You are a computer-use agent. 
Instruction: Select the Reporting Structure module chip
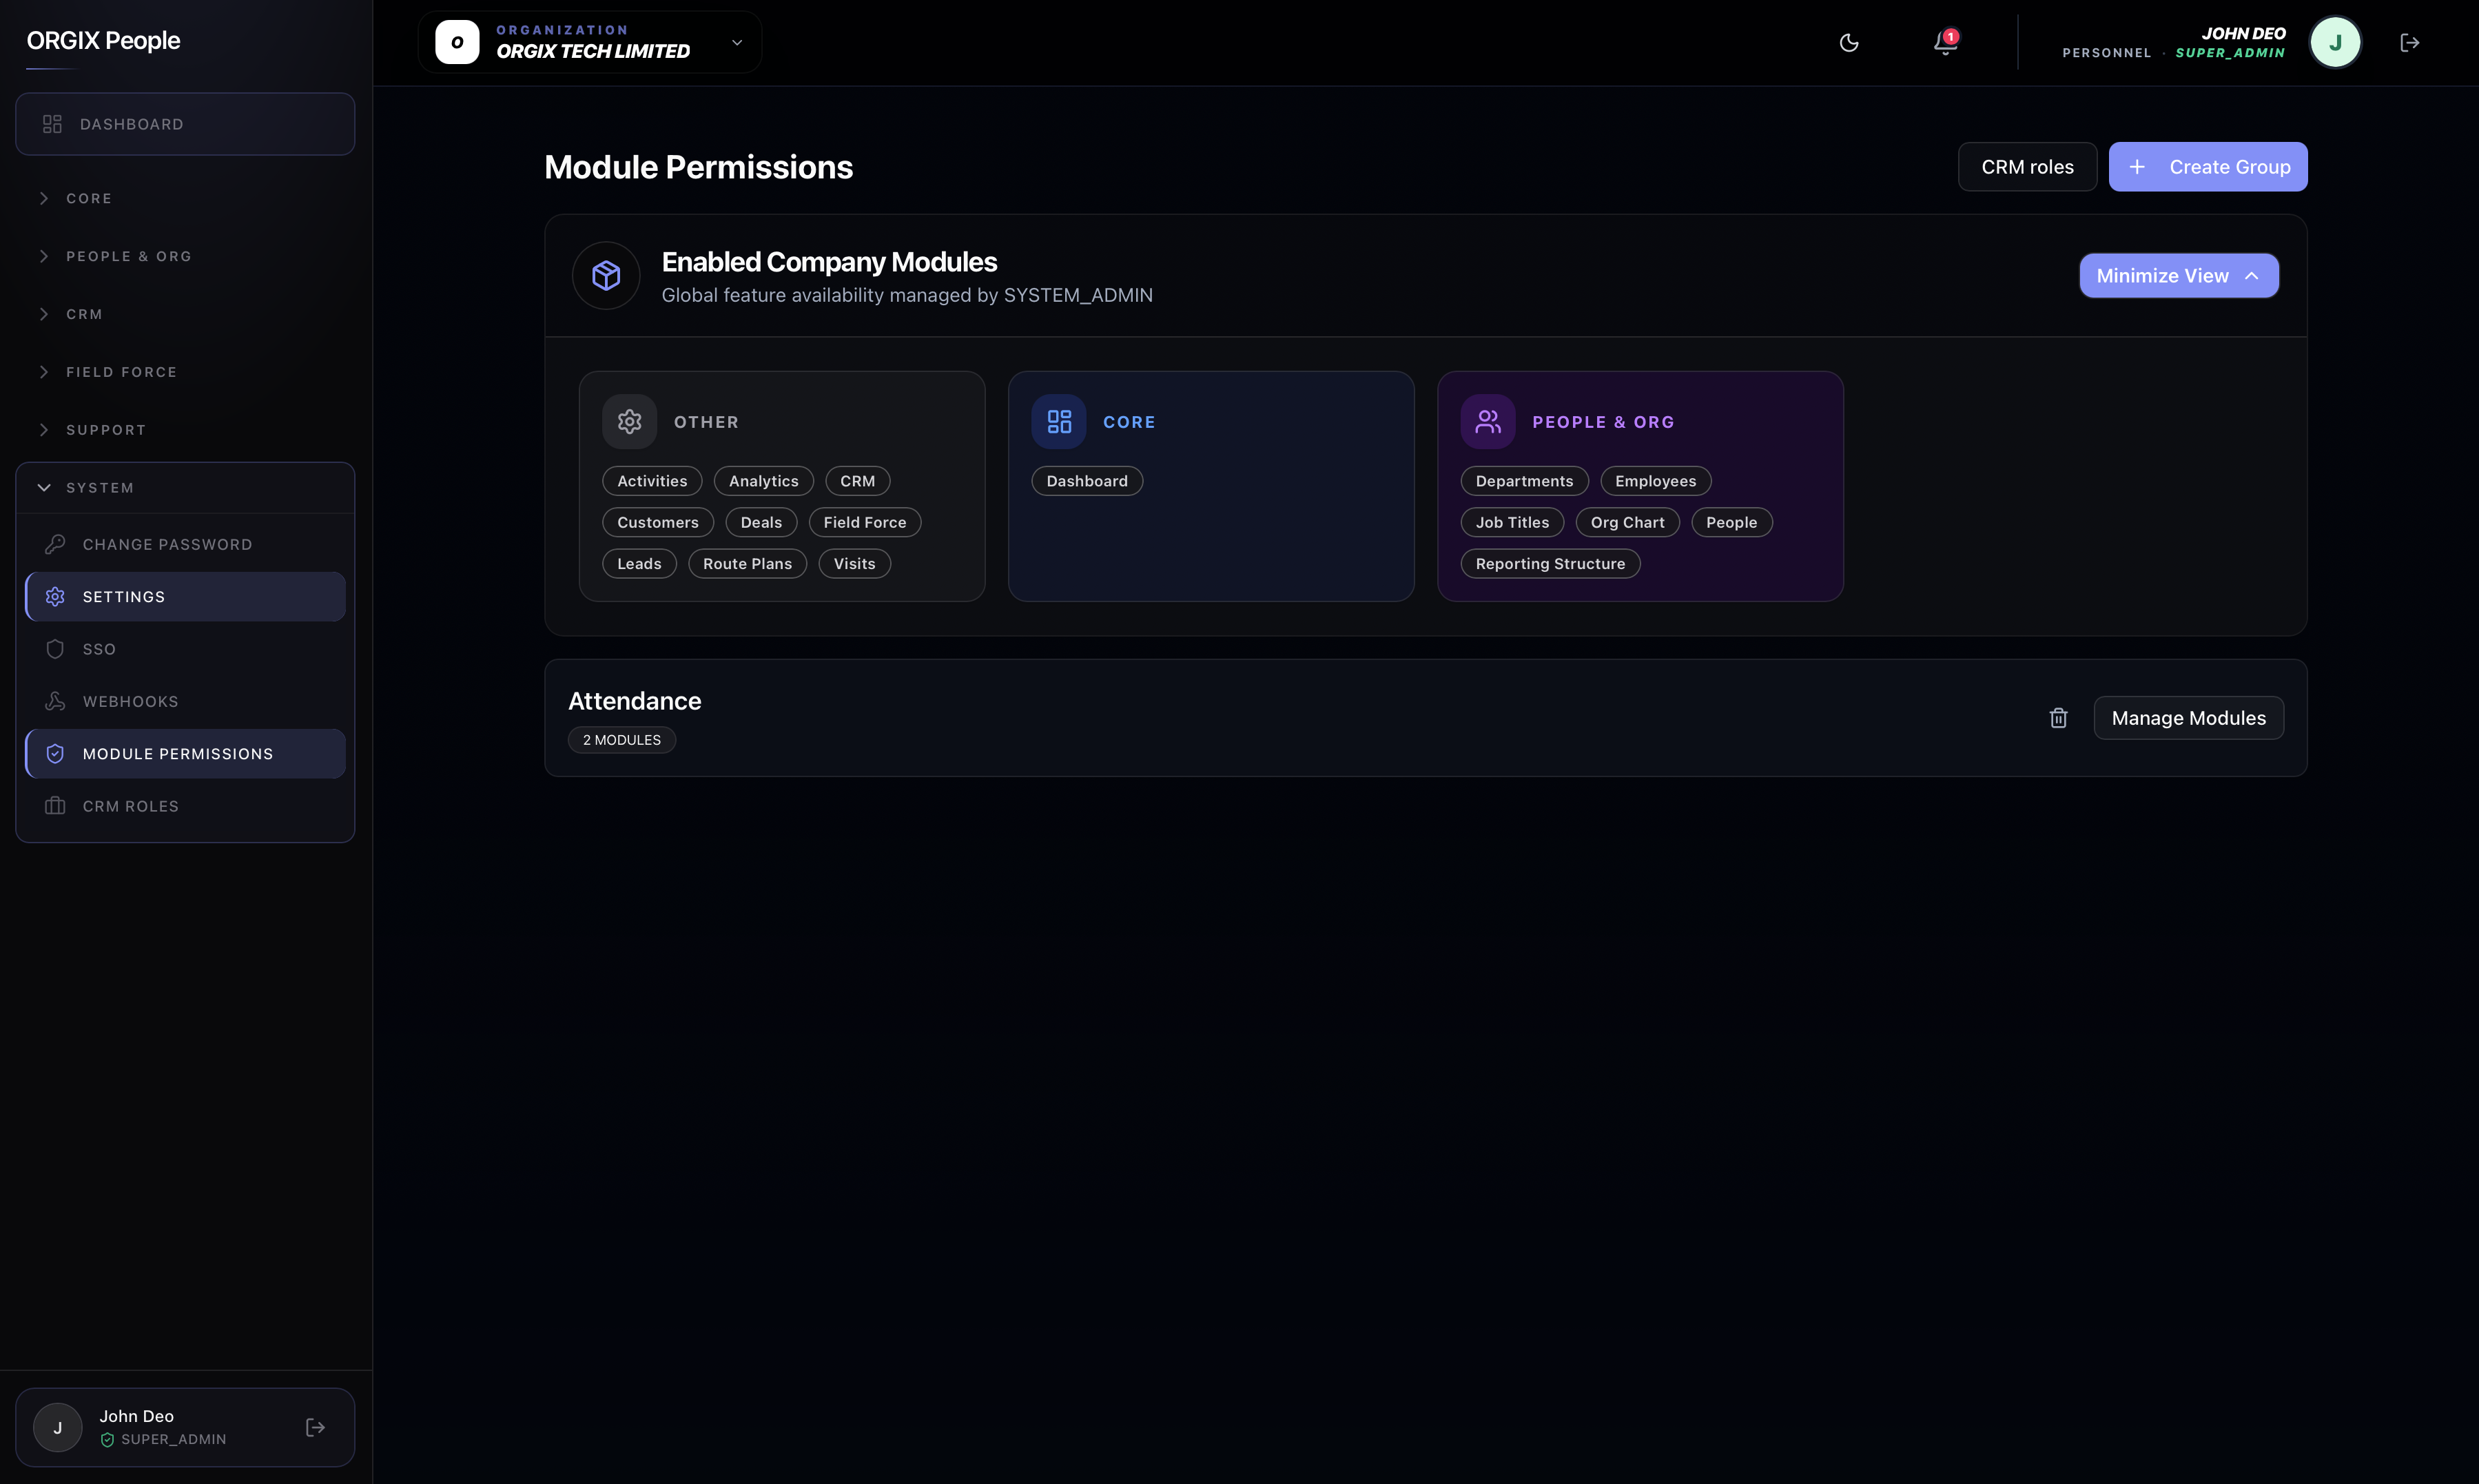tap(1550, 564)
